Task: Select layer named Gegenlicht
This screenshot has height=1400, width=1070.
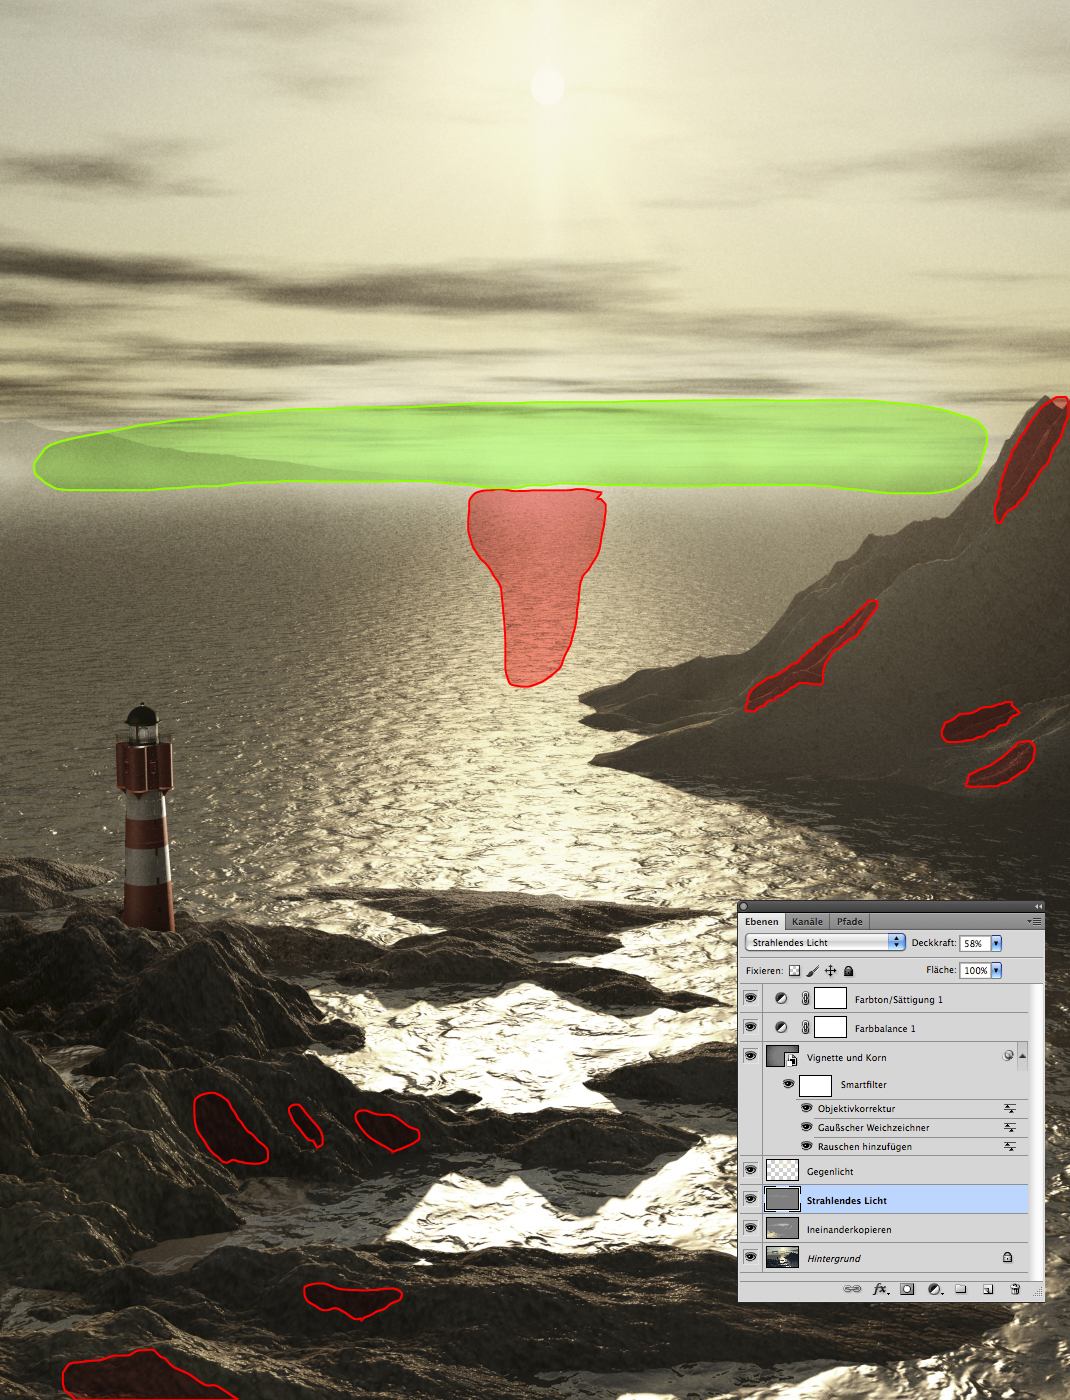Action: [x=829, y=1171]
